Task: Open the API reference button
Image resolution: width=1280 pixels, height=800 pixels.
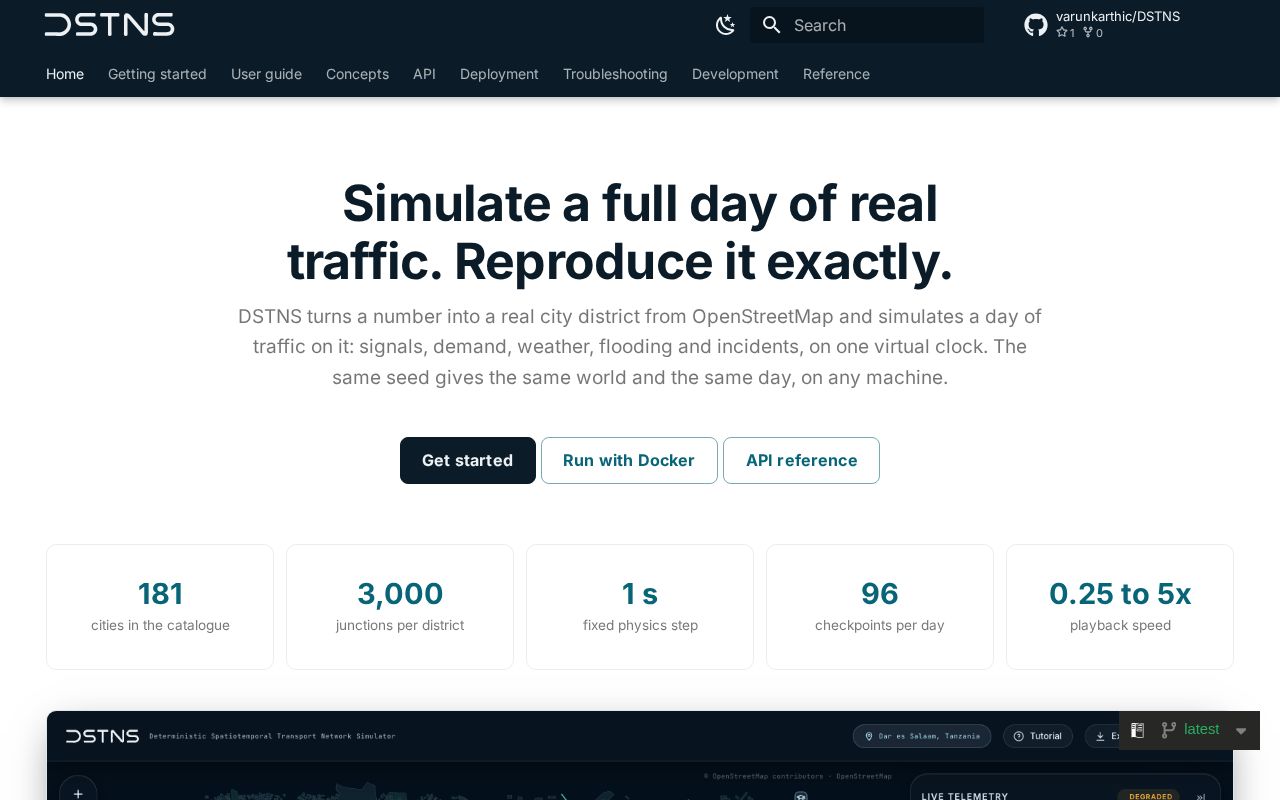Action: click(x=801, y=460)
